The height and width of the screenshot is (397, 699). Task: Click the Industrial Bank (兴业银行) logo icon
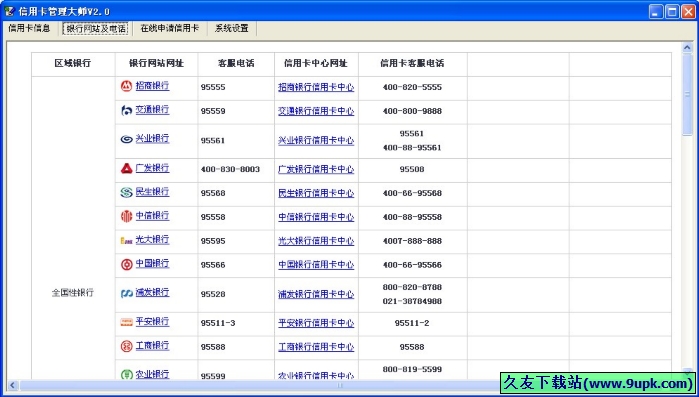click(x=127, y=139)
